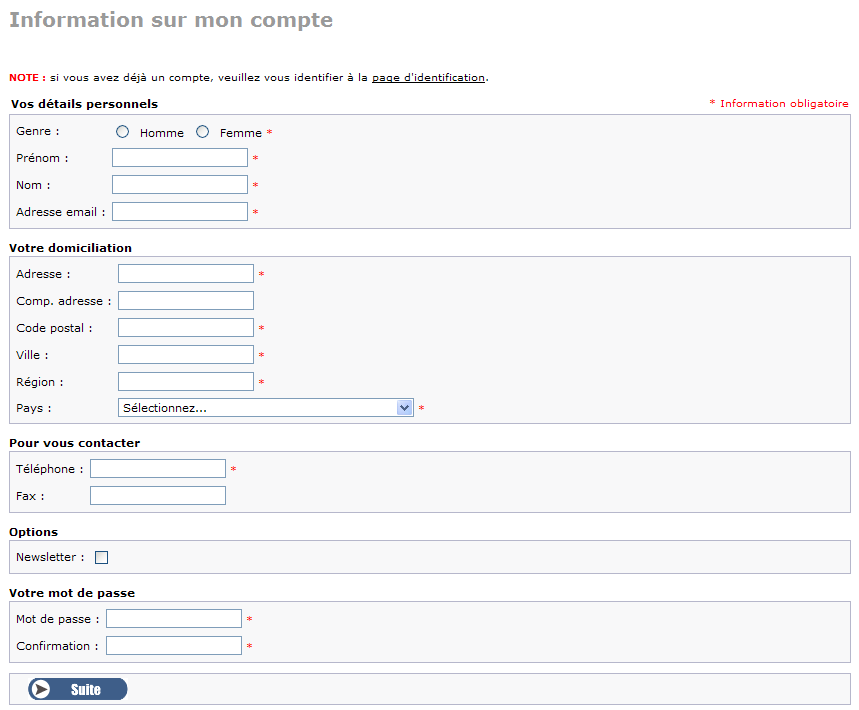Focus the Nom text field
This screenshot has height=710, width=859.
click(x=180, y=185)
